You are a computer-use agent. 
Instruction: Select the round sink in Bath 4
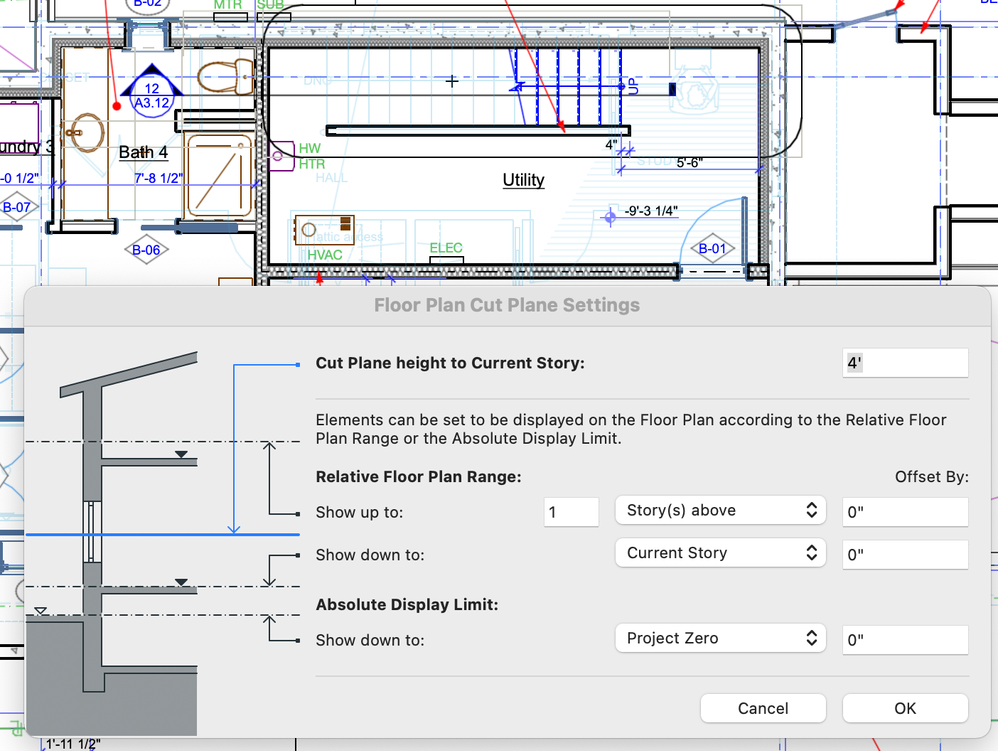tap(86, 132)
